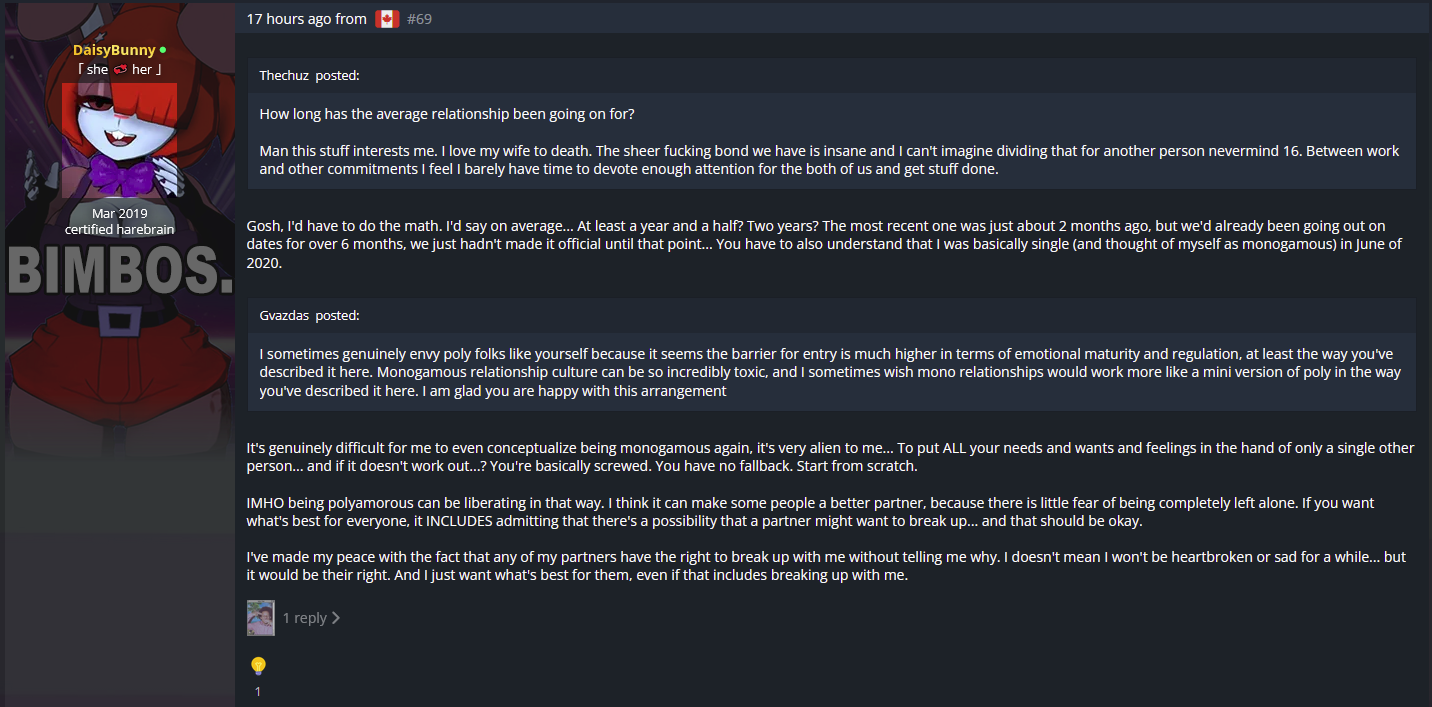Click the quoted username Thechuz
This screenshot has width=1432, height=707.
point(283,75)
